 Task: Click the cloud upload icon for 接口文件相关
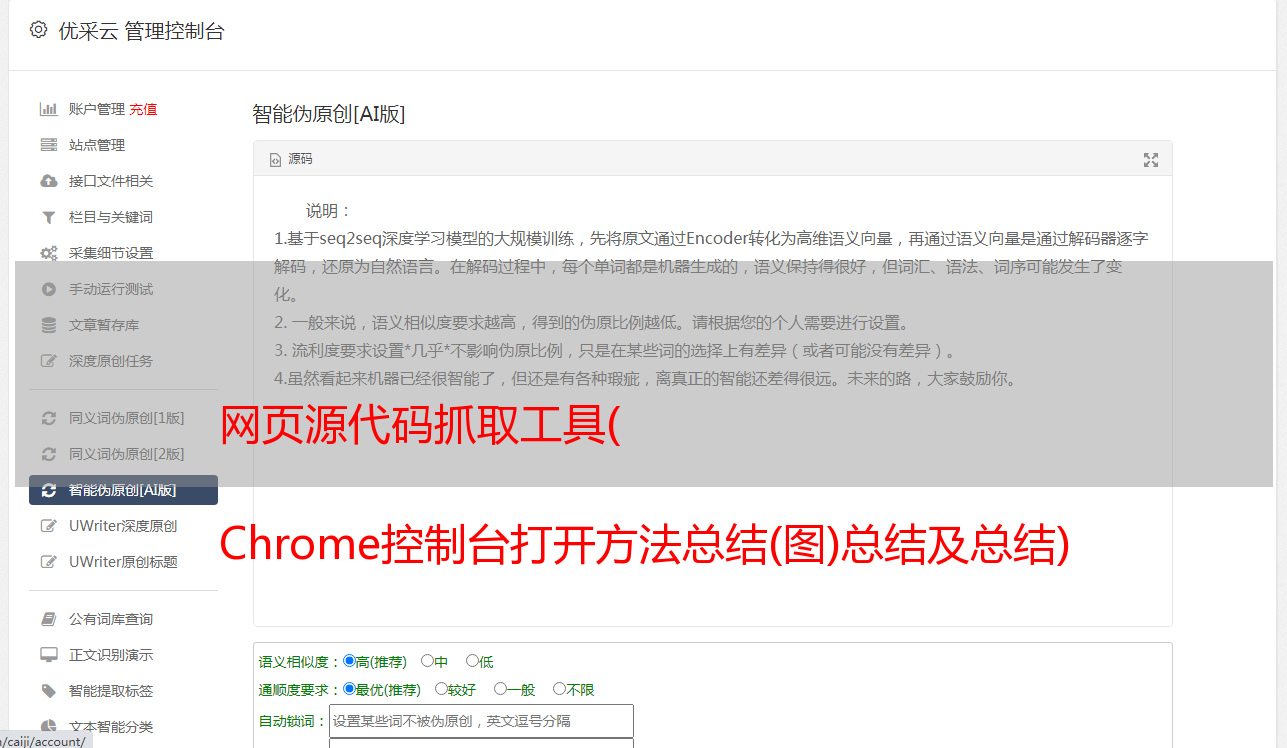tap(48, 181)
